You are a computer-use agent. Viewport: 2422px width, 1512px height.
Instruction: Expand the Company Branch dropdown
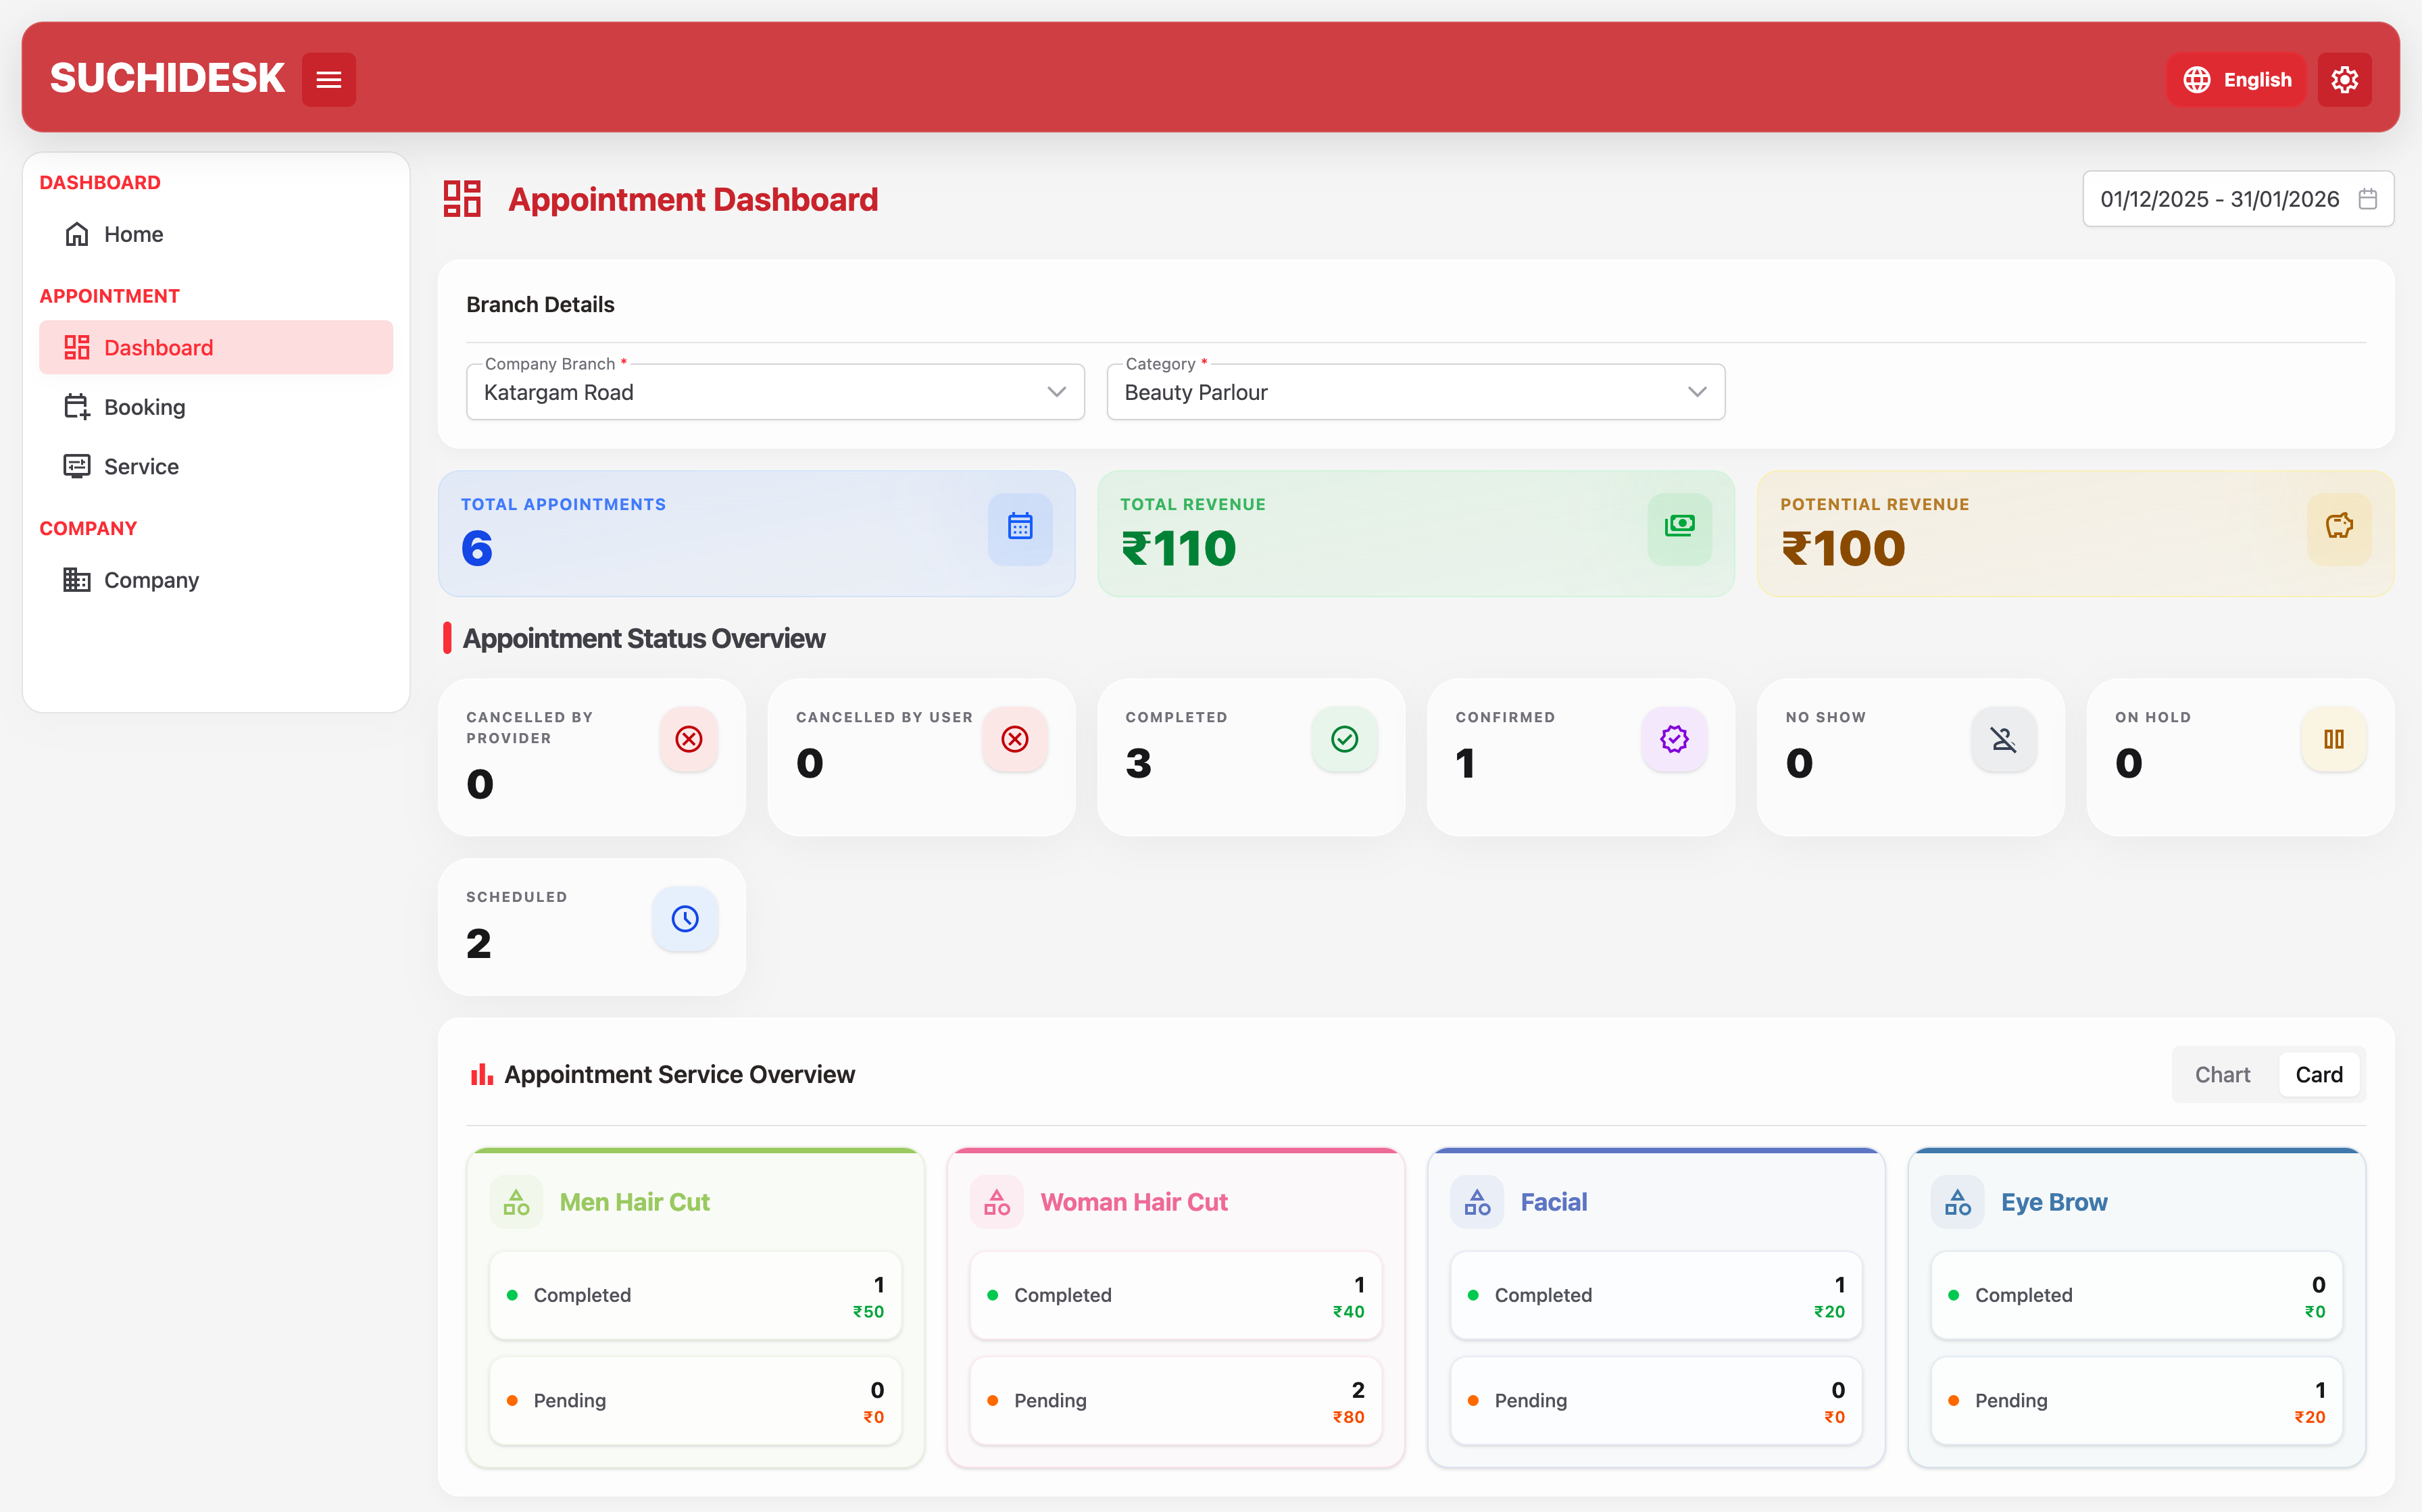(775, 392)
